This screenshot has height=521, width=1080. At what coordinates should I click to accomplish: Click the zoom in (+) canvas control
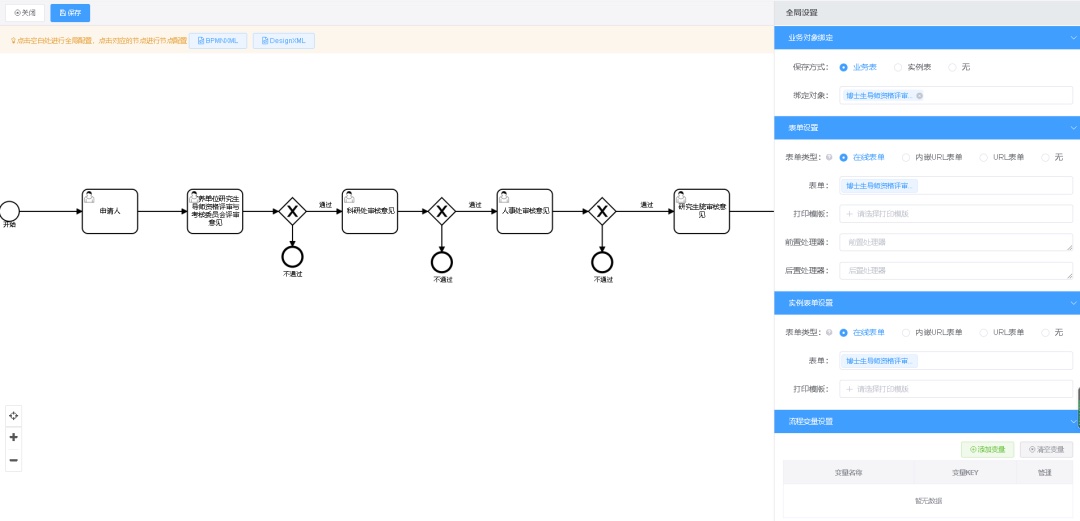(13, 437)
